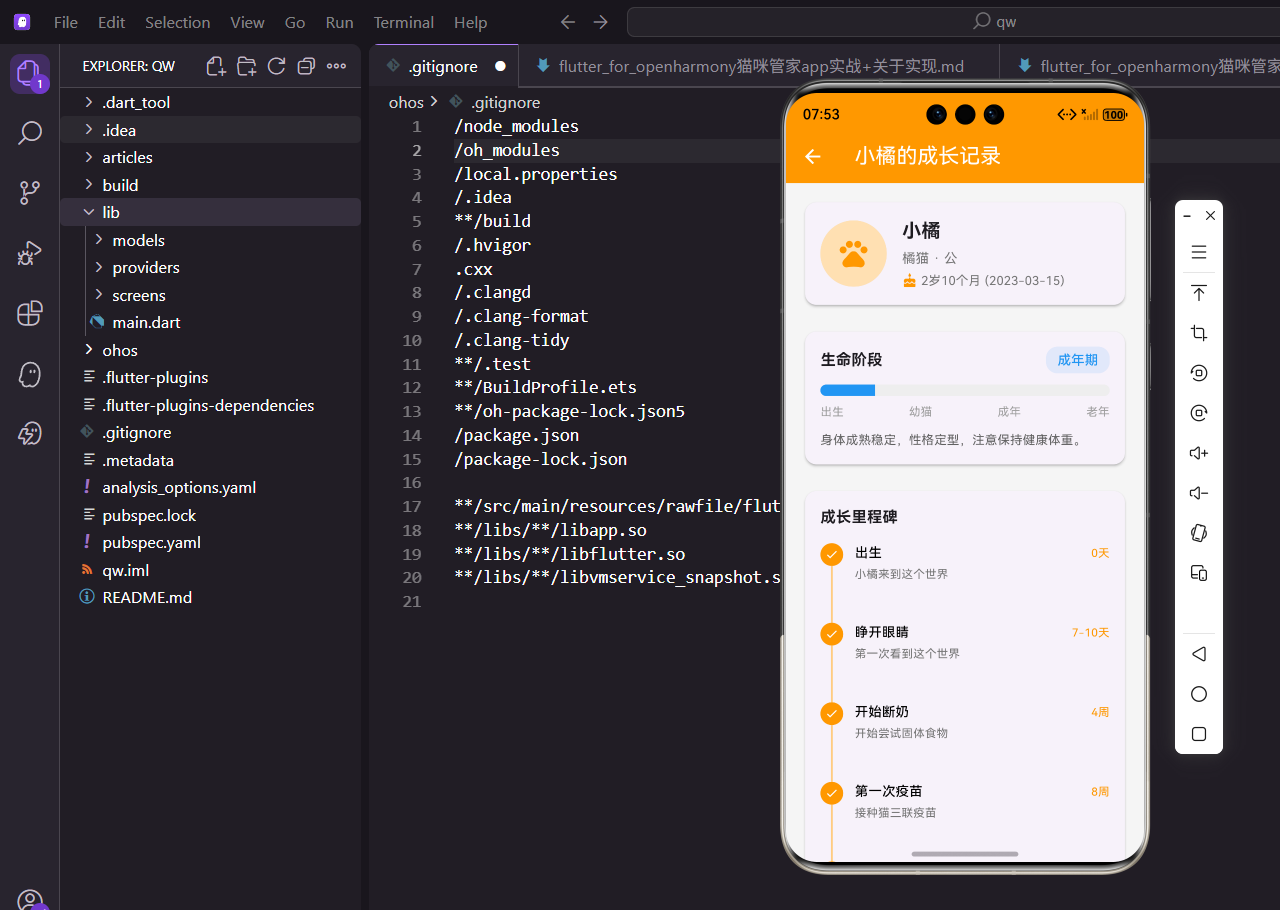1280x910 pixels.
Task: Click the 第一次疫苗 milestone entry
Action: [x=965, y=801]
